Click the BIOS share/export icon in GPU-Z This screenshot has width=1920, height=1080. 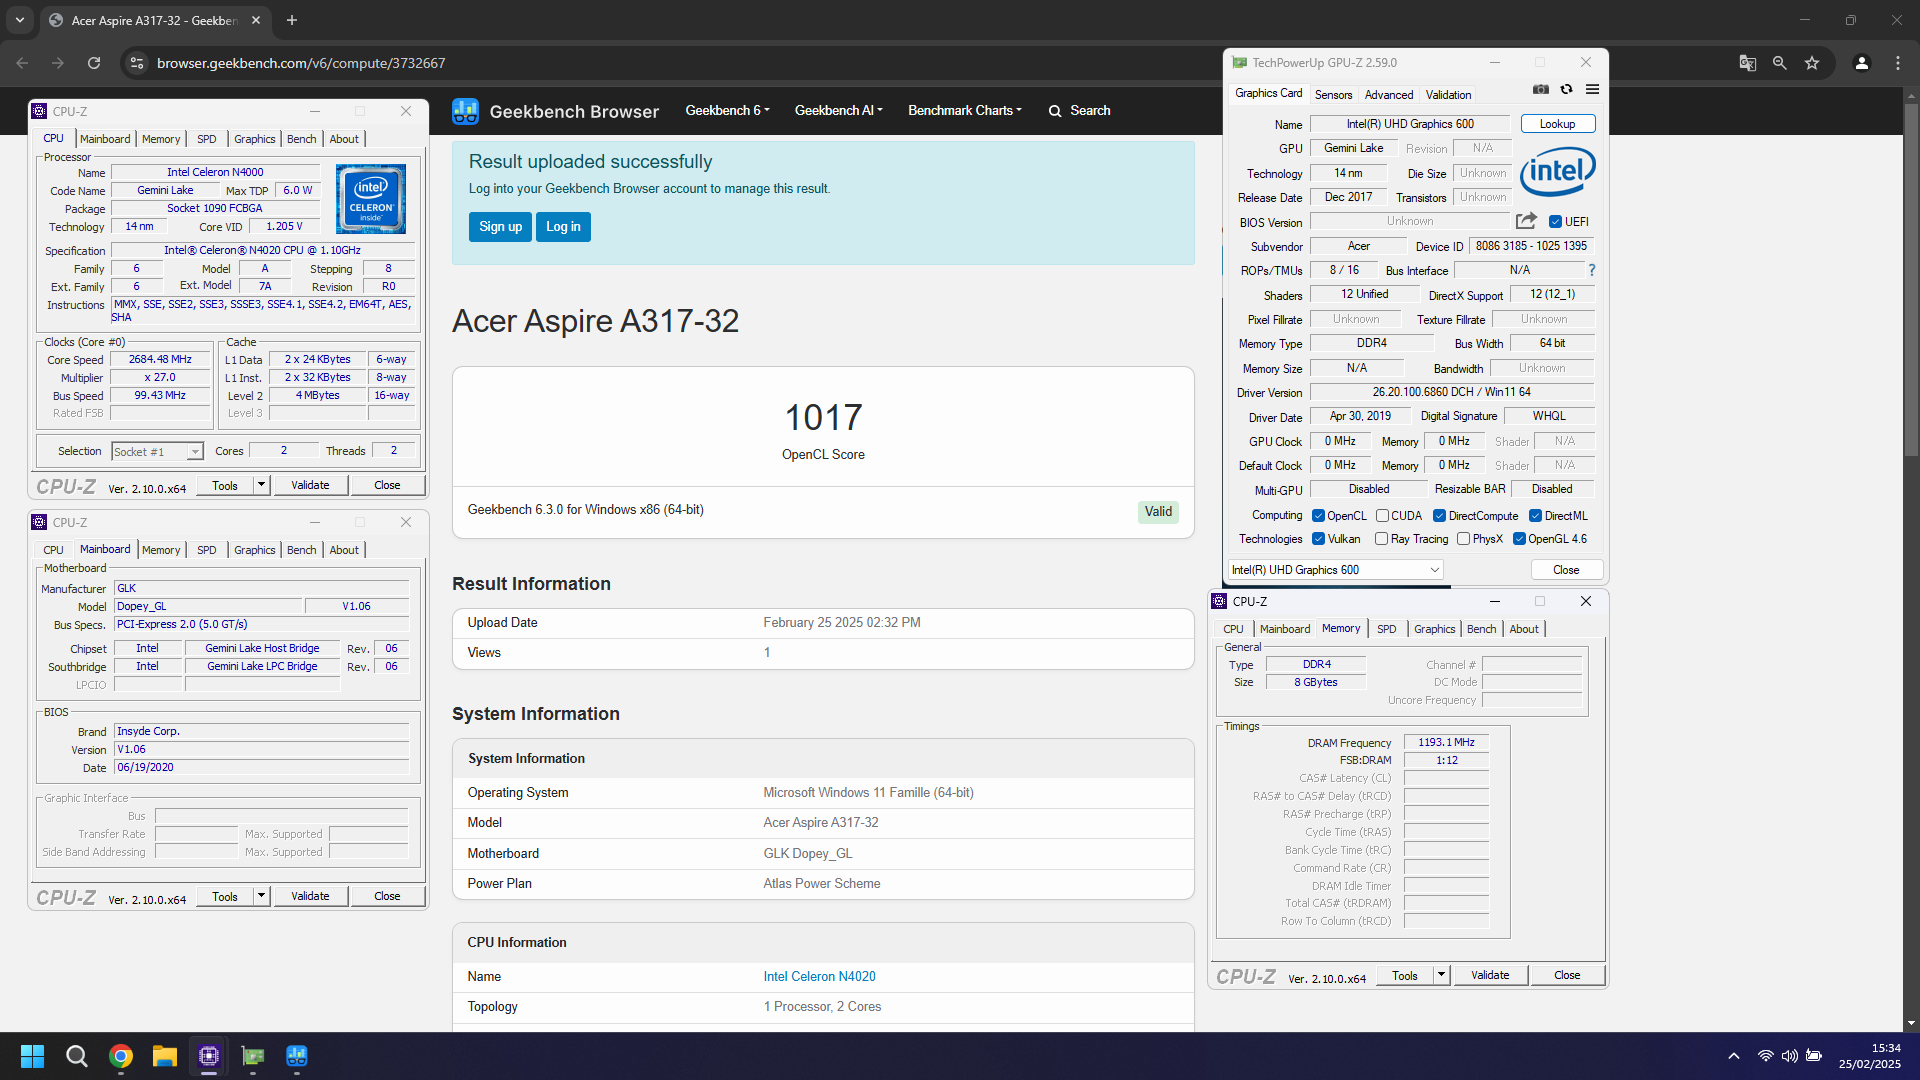[x=1526, y=221]
